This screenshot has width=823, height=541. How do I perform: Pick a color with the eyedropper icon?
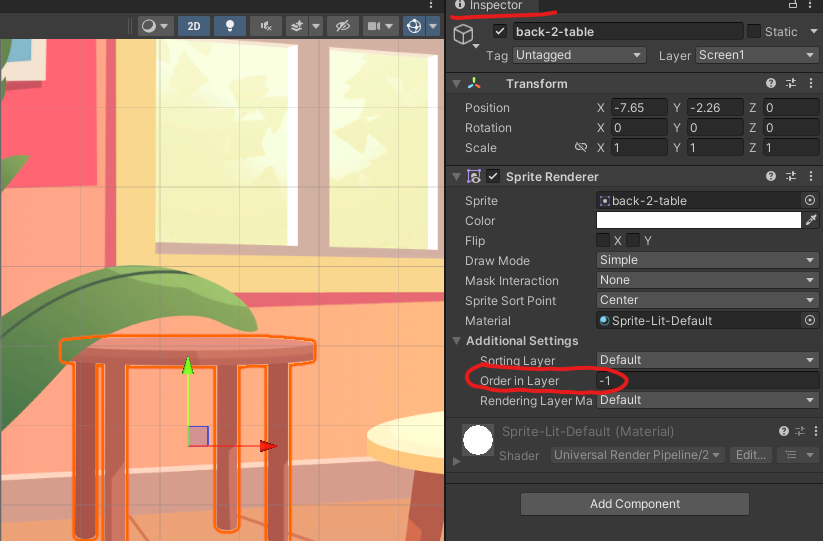811,220
